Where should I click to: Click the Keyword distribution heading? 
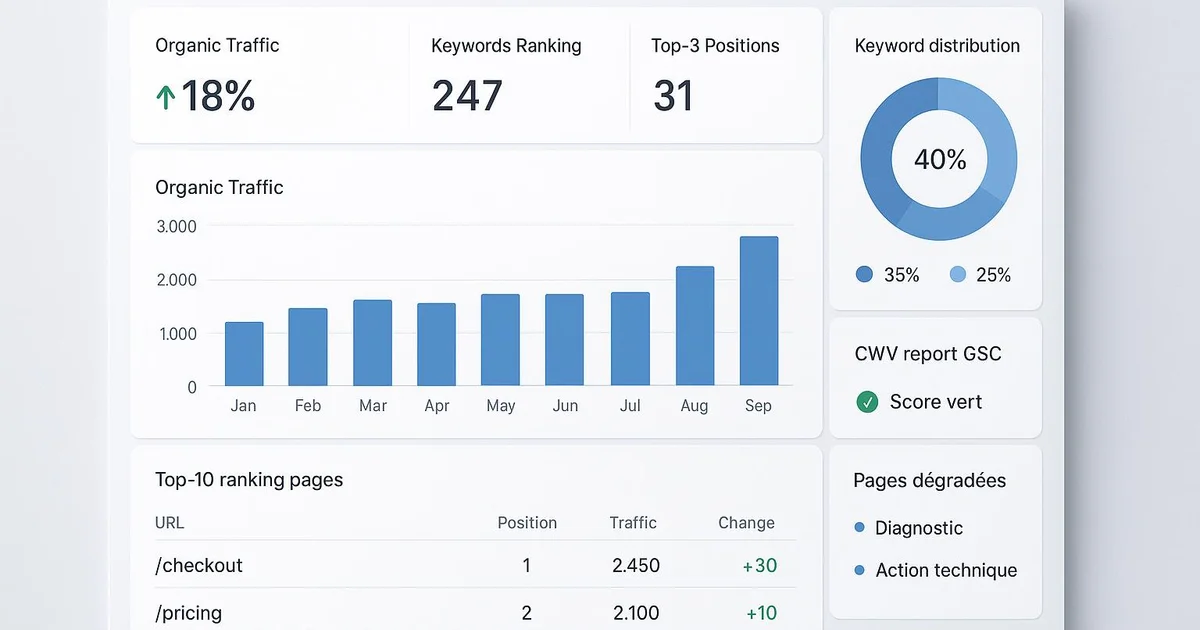[x=937, y=46]
